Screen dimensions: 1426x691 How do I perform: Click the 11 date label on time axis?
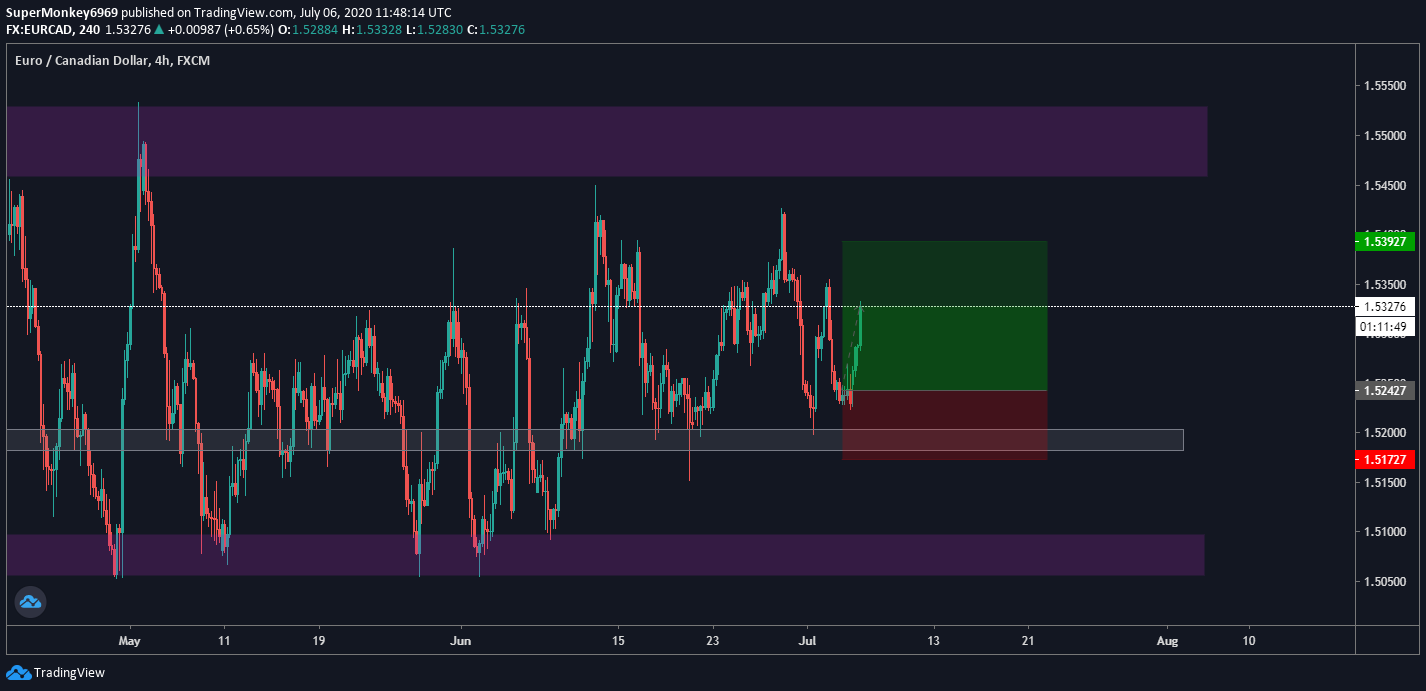[x=224, y=640]
